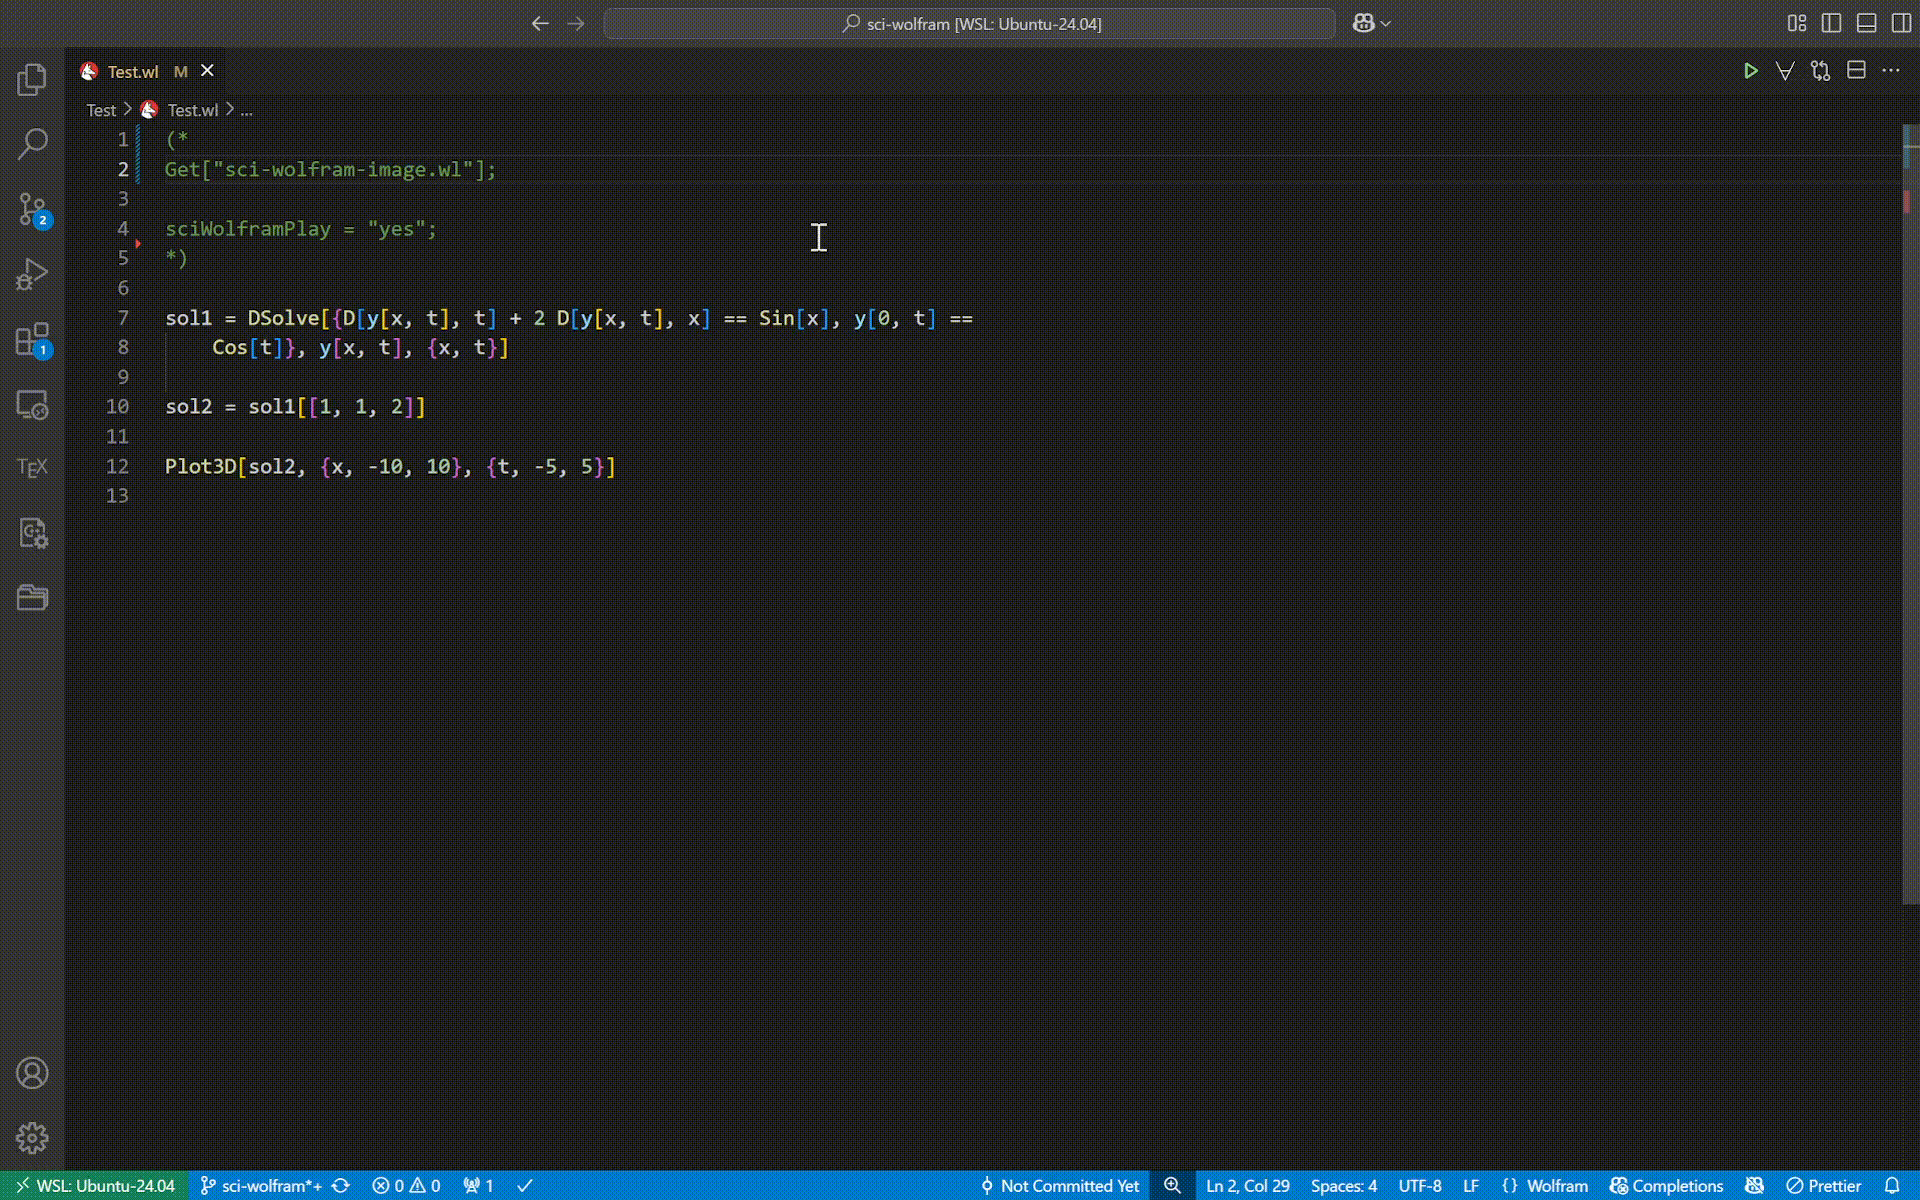This screenshot has height=1200, width=1920.
Task: Click on the Plot3D code line
Action: pos(390,467)
